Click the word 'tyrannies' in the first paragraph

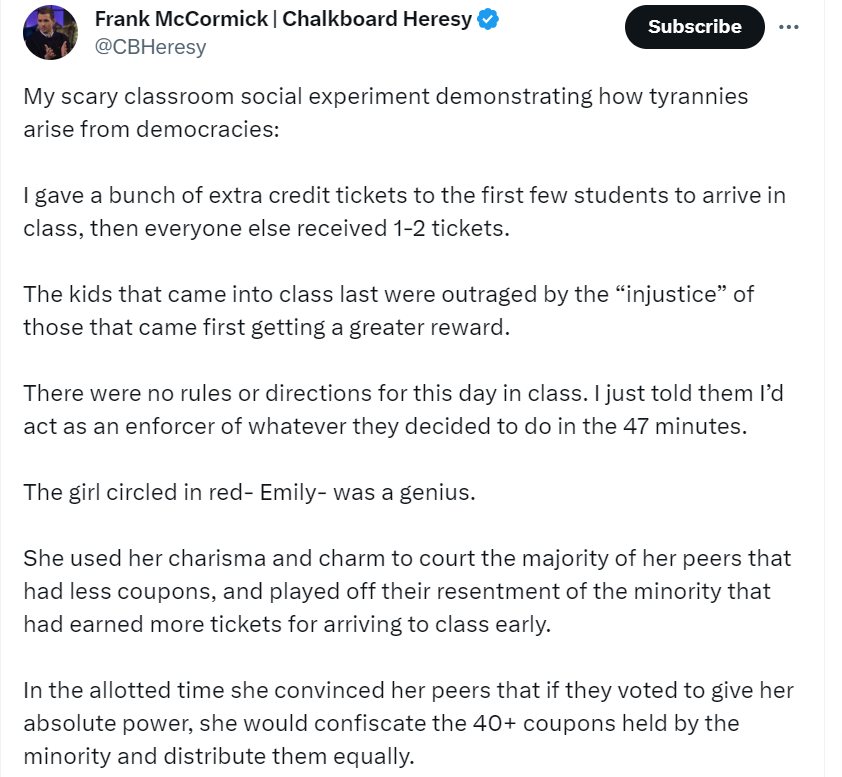(x=696, y=97)
